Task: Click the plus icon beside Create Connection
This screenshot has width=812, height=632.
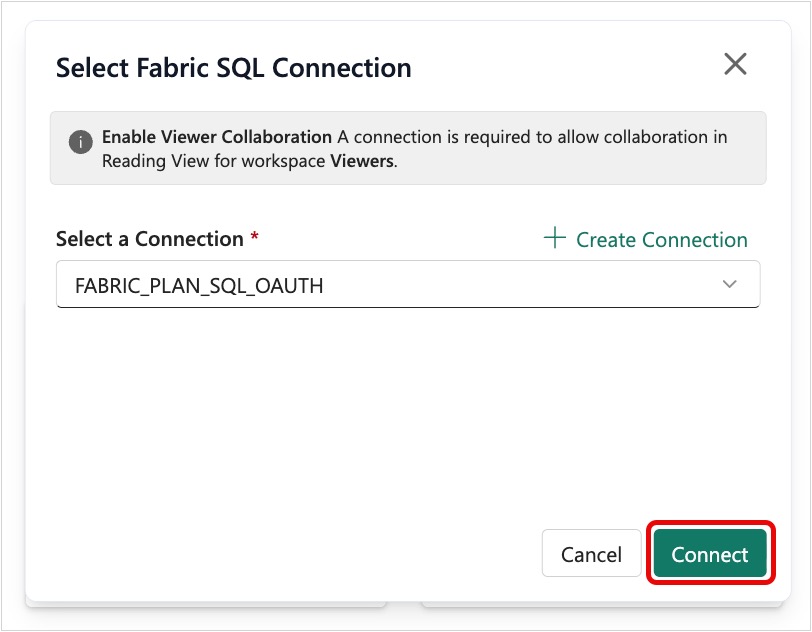Action: tap(555, 238)
